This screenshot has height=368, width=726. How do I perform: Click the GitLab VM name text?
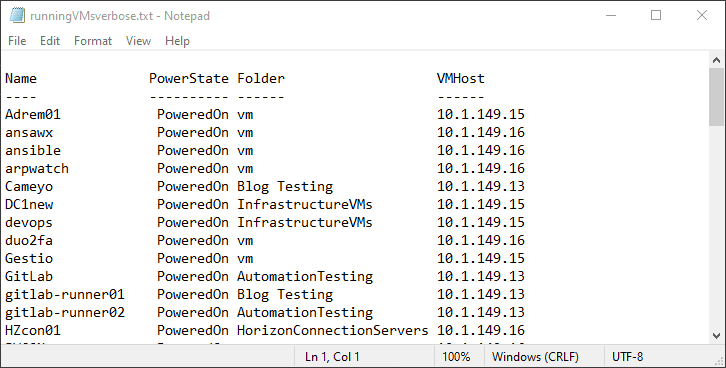[x=29, y=276]
